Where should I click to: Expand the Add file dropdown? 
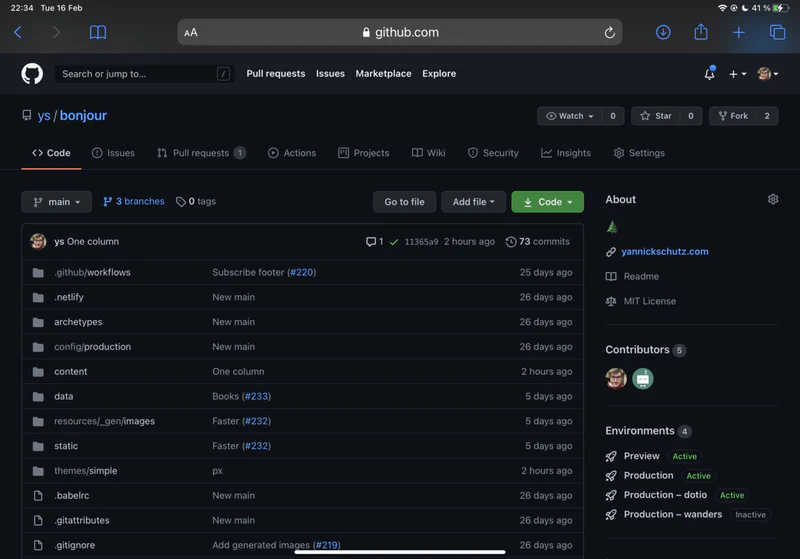click(x=473, y=201)
